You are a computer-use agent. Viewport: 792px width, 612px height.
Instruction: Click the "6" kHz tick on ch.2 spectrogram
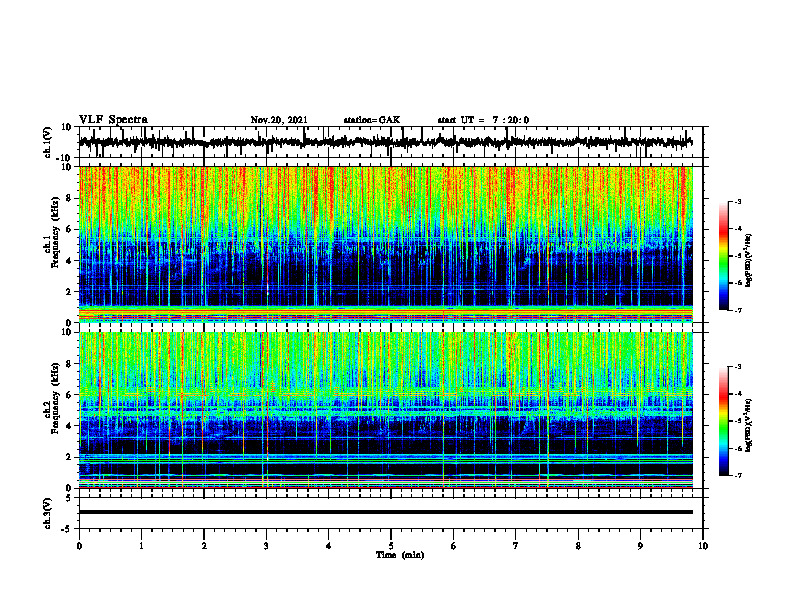tap(68, 395)
